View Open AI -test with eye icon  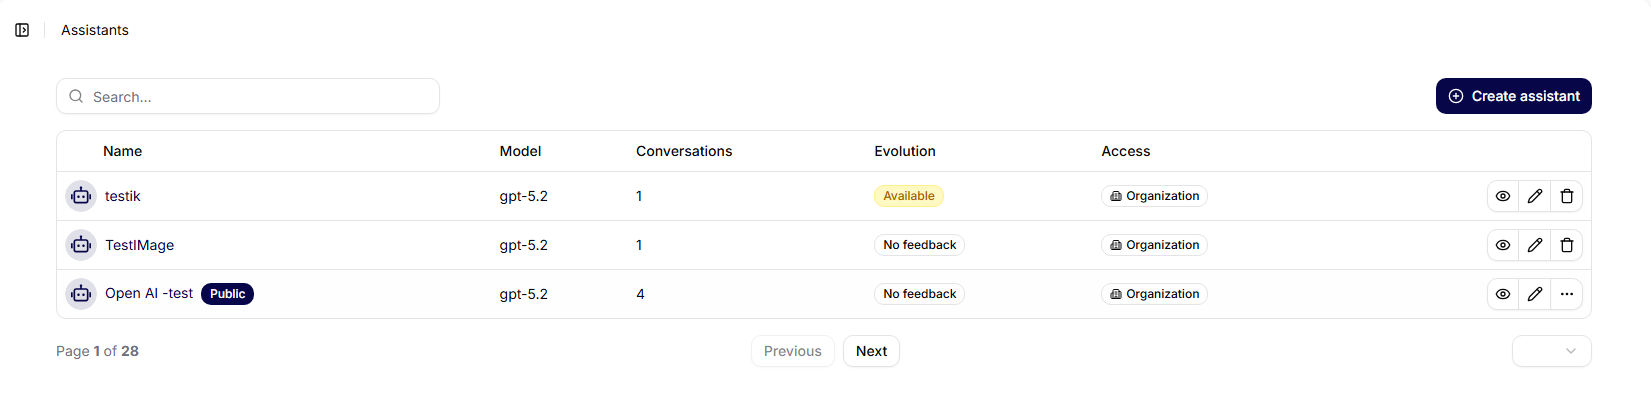[1503, 294]
